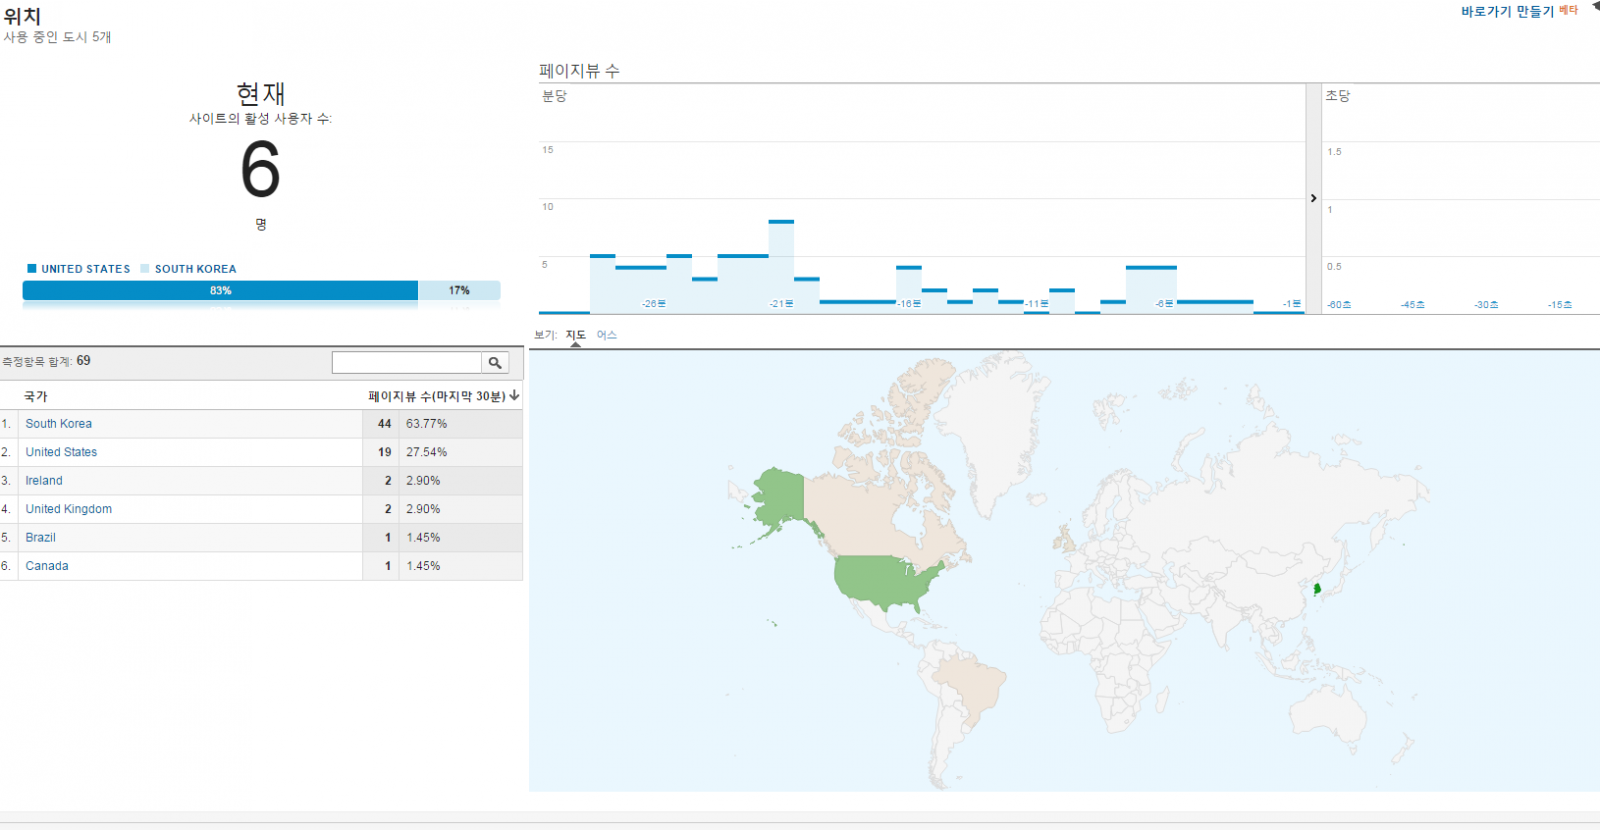1600x830 pixels.
Task: Open the 바로가기 만들기 shortcut link
Action: [1507, 12]
